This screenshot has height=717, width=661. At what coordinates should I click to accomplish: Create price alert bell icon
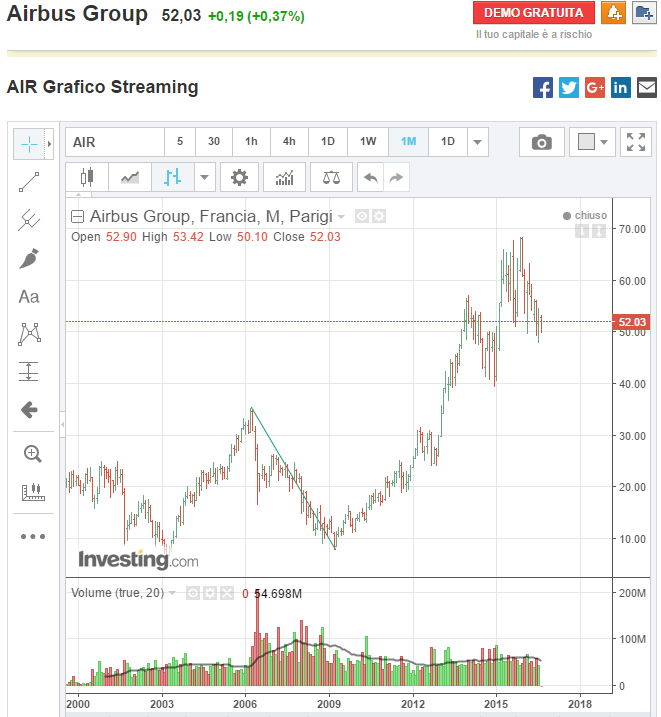613,12
